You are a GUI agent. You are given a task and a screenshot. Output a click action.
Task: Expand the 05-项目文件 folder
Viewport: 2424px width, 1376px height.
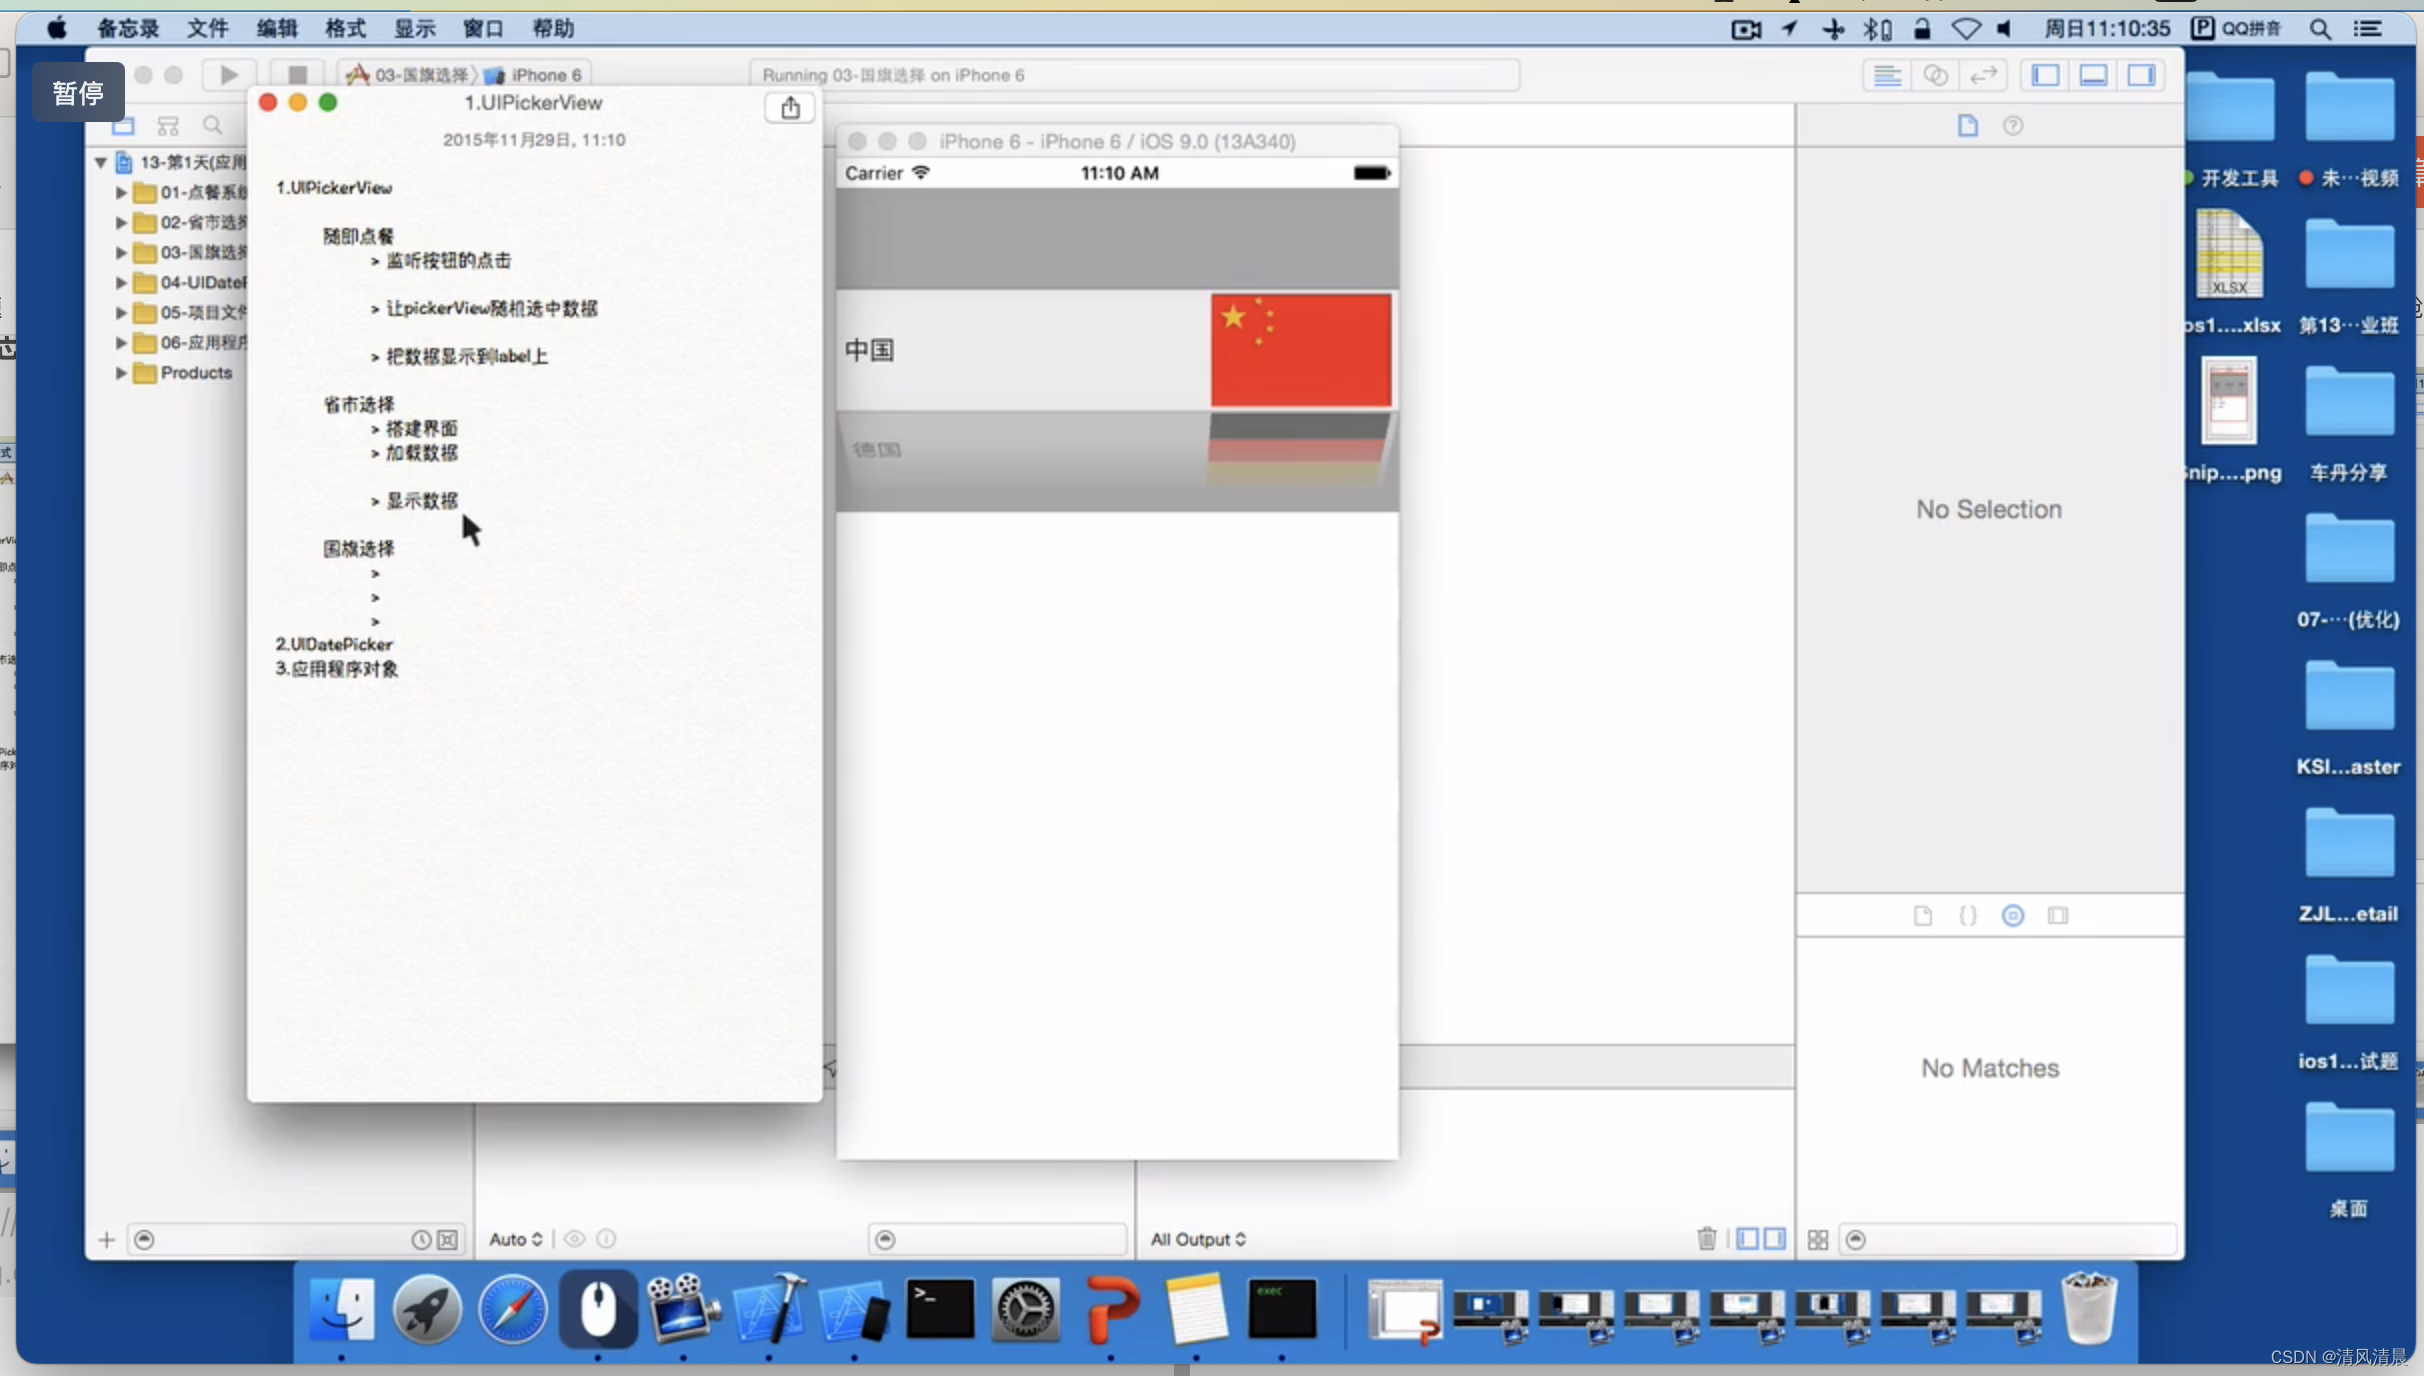(121, 312)
